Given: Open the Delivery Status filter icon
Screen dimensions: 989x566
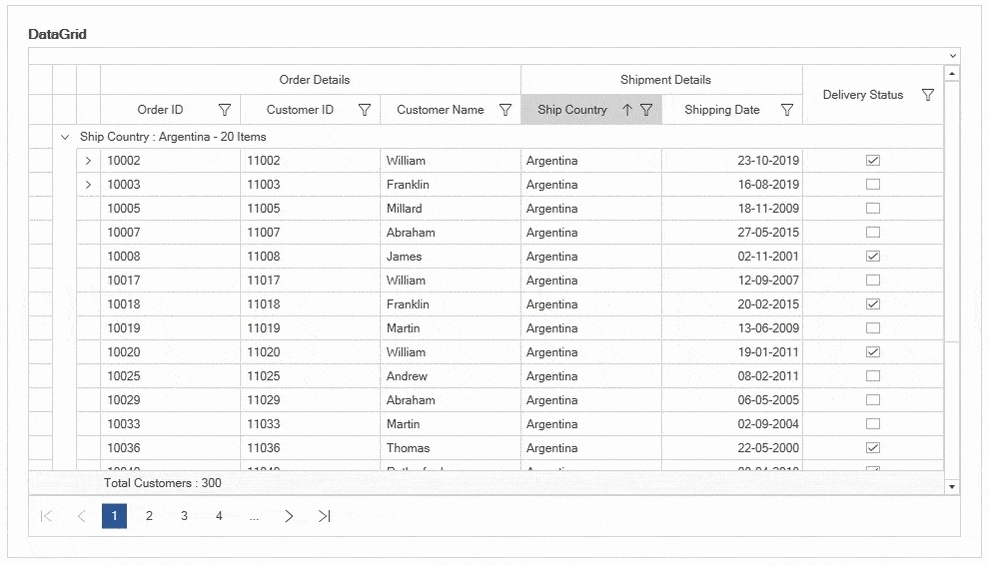Looking at the screenshot, I should 927,95.
